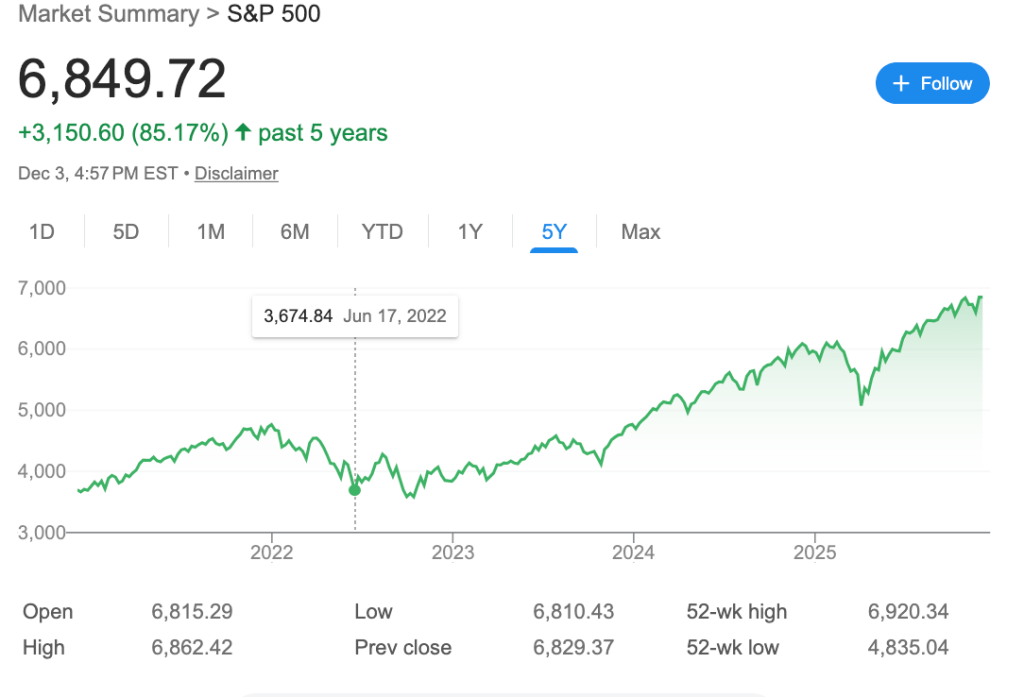The width and height of the screenshot is (1024, 697).
Task: Show the 1Y chart range
Action: coord(470,232)
